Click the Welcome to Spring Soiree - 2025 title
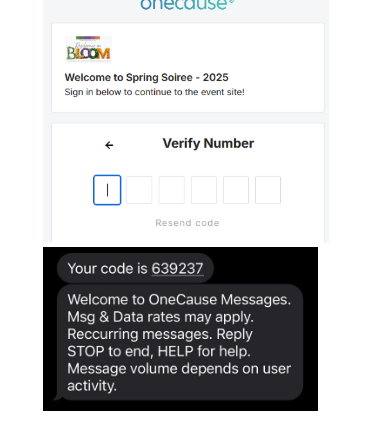Image resolution: width=372 pixels, height=430 pixels. coord(146,77)
